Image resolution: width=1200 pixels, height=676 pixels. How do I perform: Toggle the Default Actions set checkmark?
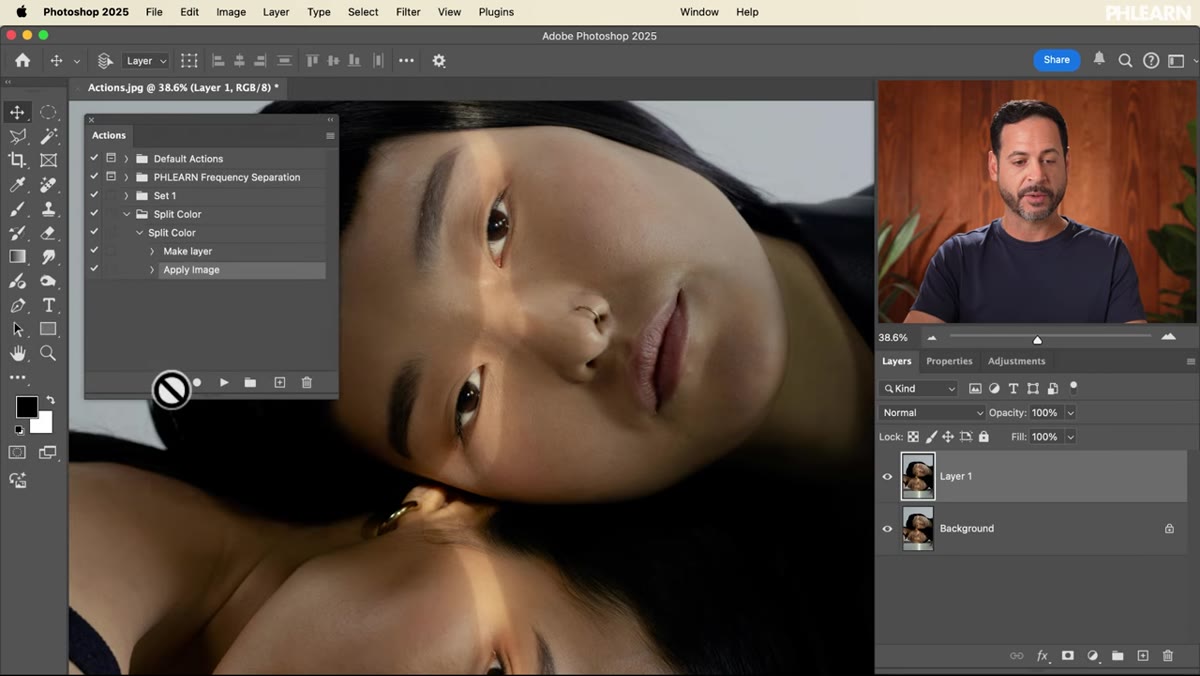coord(94,158)
